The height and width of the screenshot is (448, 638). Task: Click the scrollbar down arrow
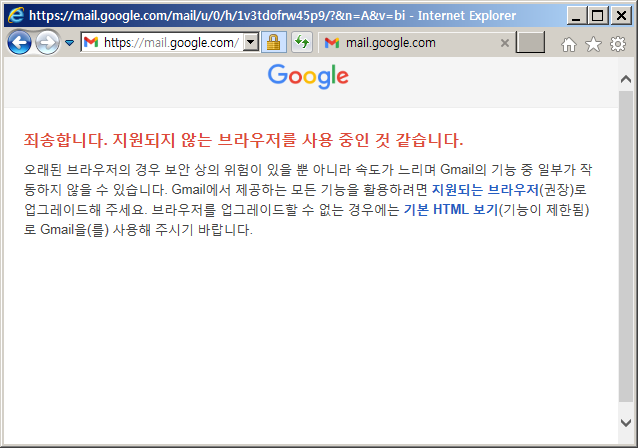[x=626, y=423]
